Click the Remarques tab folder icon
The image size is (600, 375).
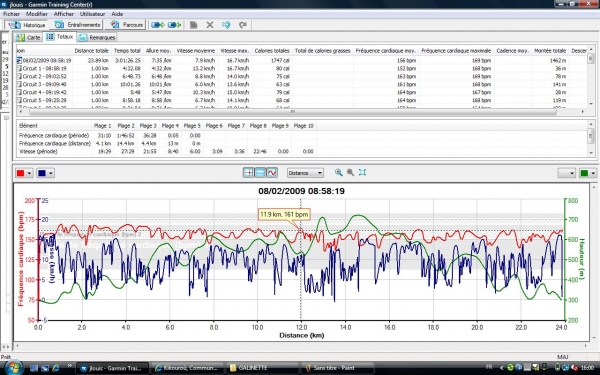(83, 38)
